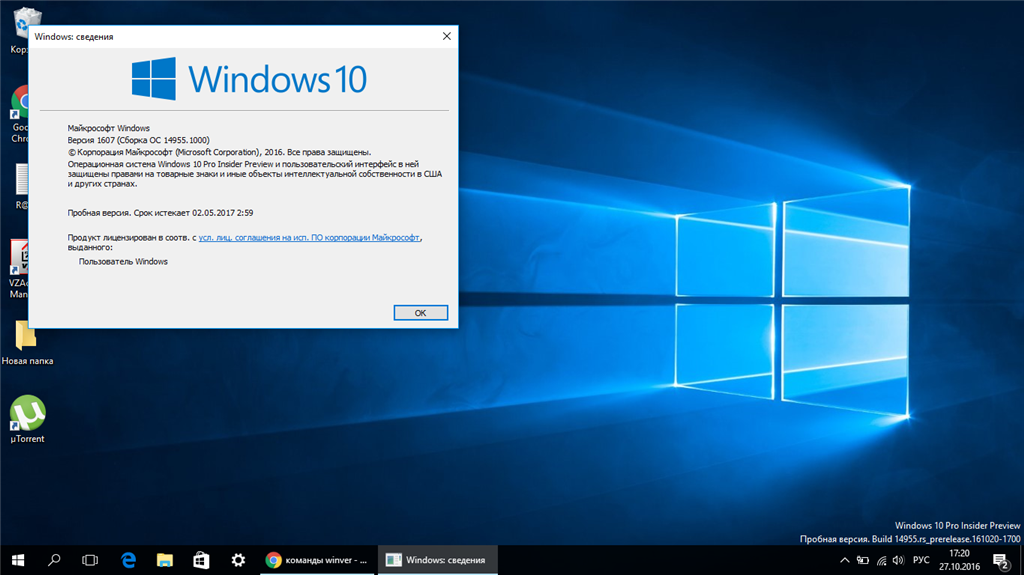
Task: Open taskbar search magnifier
Action: click(54, 560)
